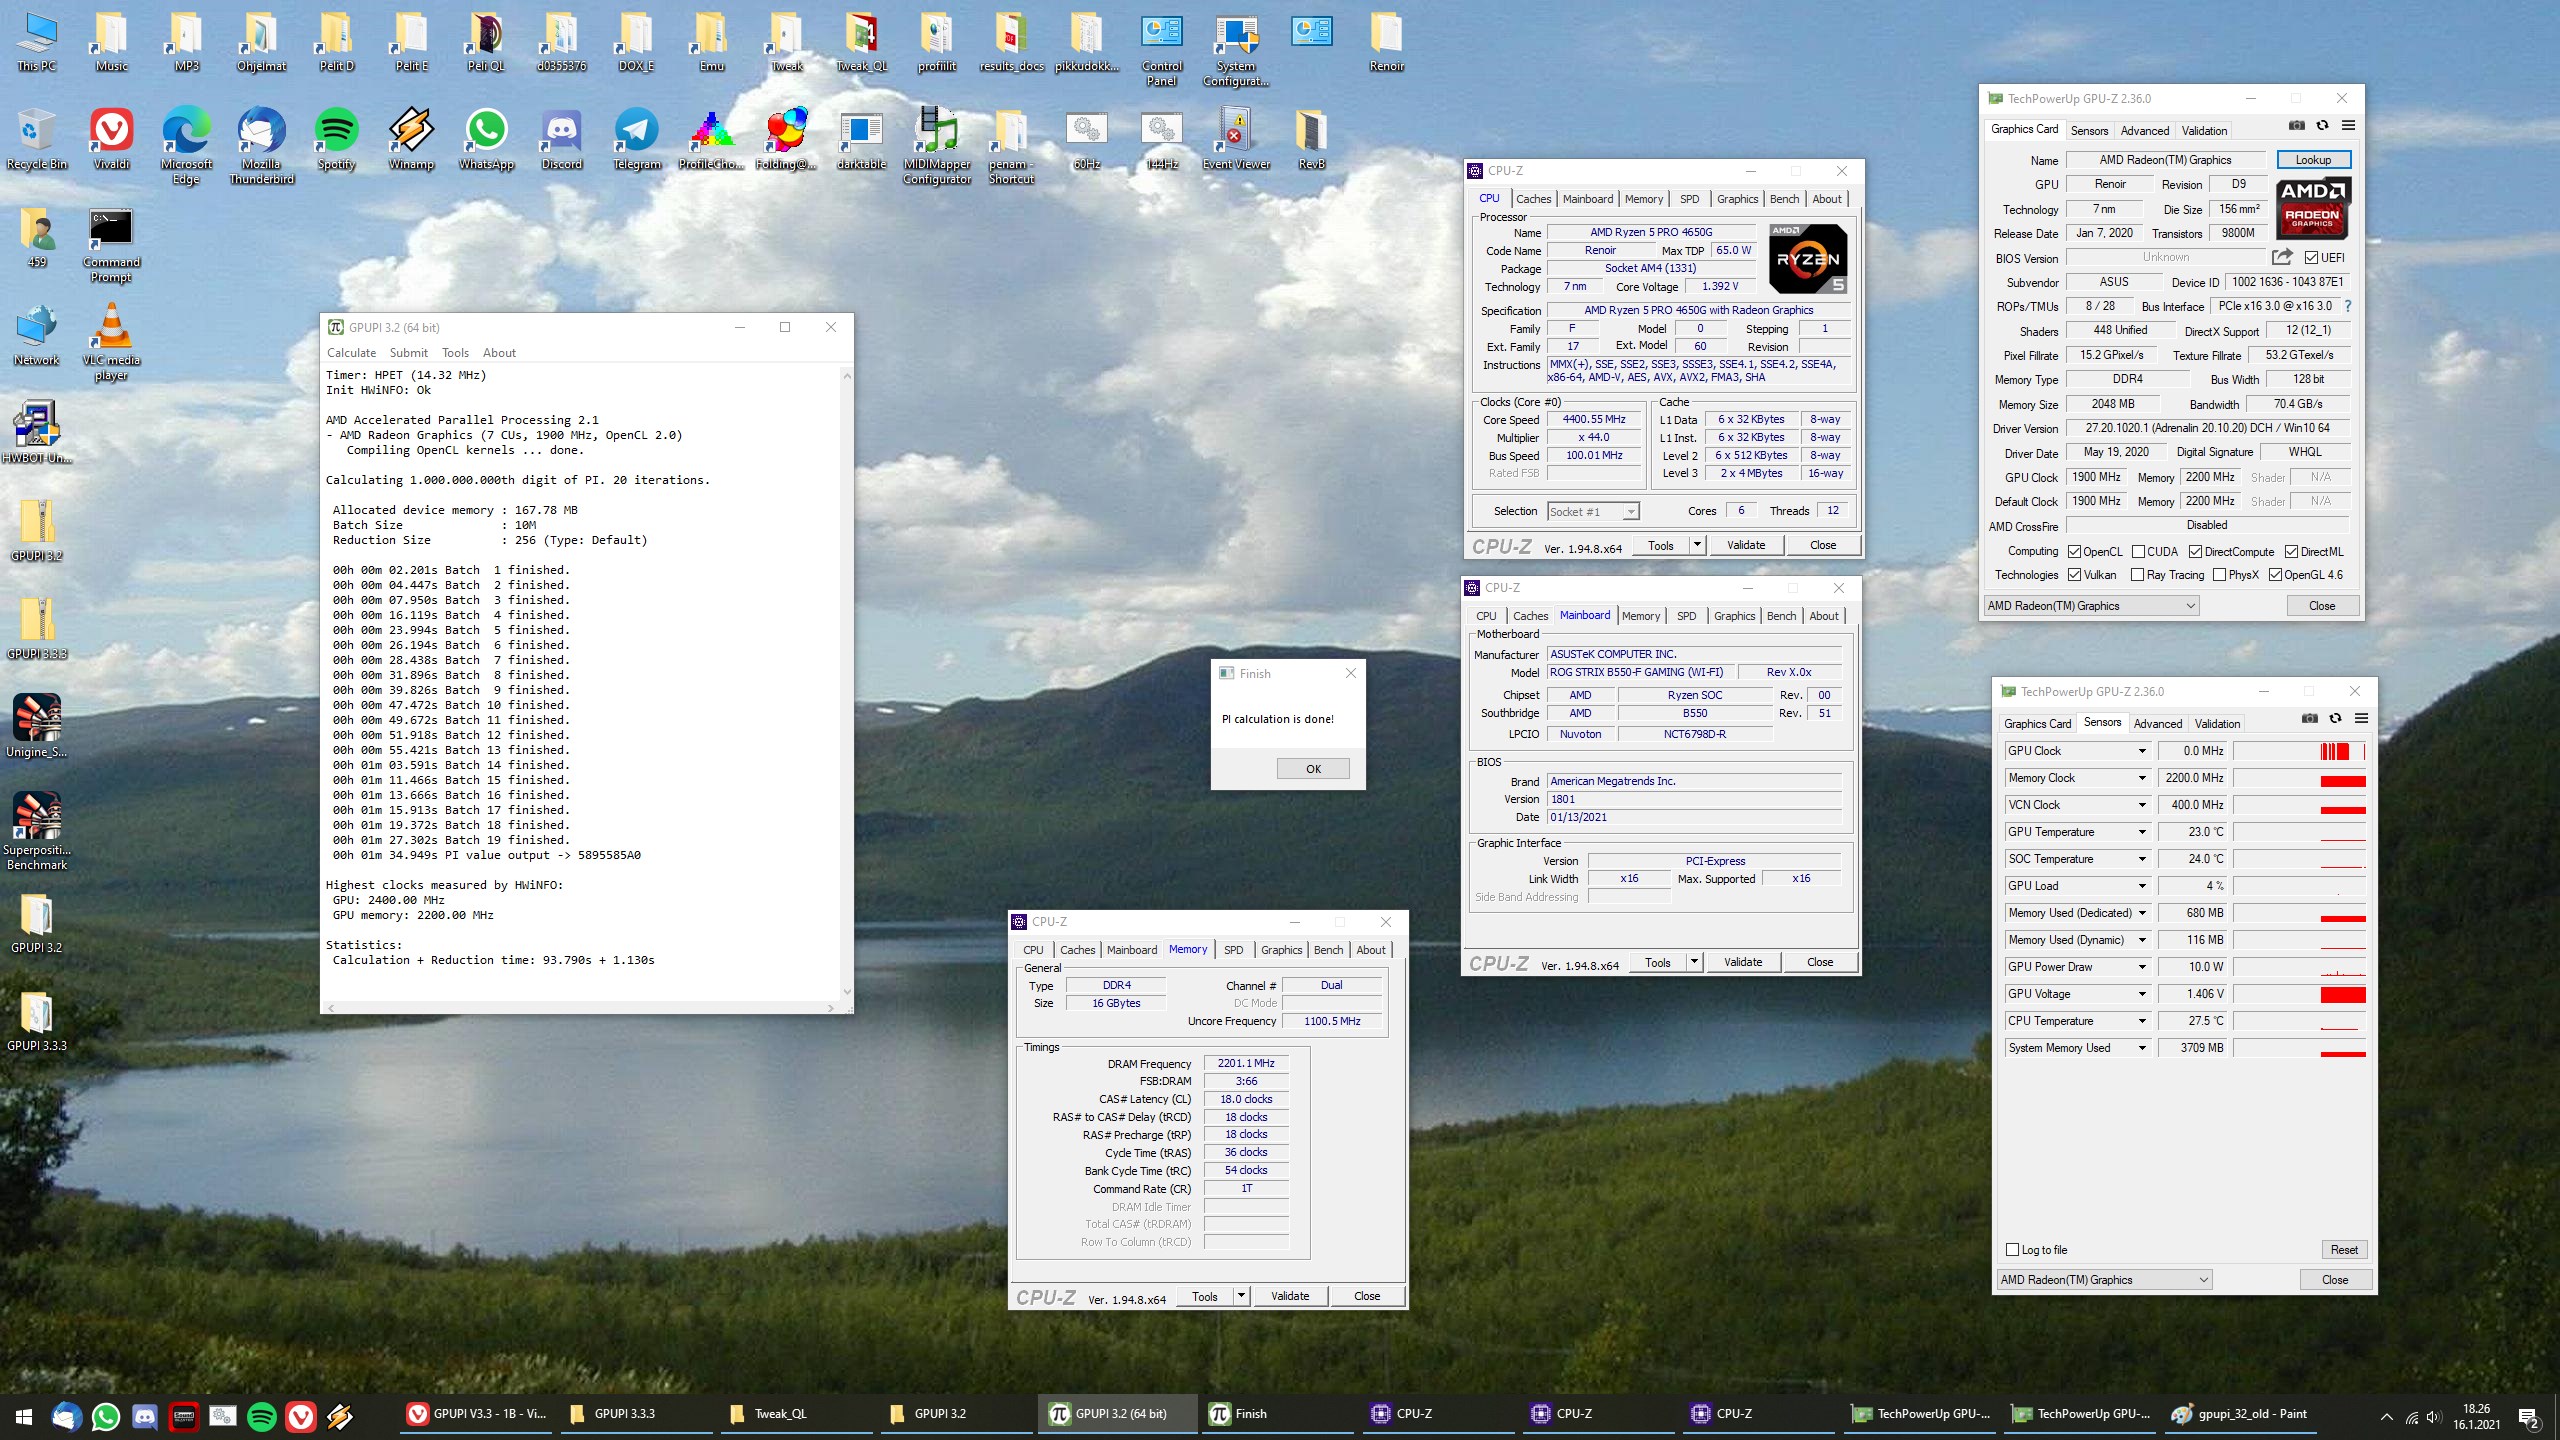Click GPU-Z screenshot camera icon in top window

(2297, 125)
